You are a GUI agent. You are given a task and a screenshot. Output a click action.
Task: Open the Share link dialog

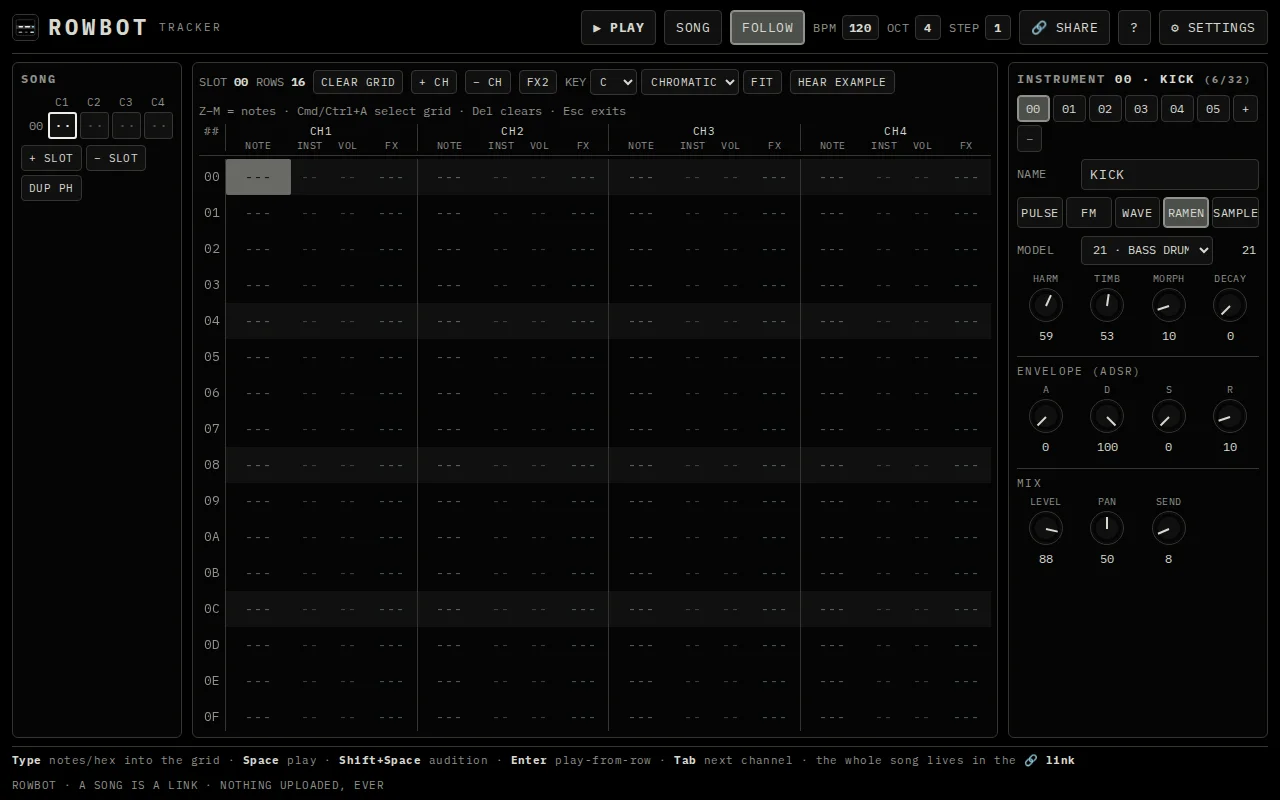(x=1064, y=28)
